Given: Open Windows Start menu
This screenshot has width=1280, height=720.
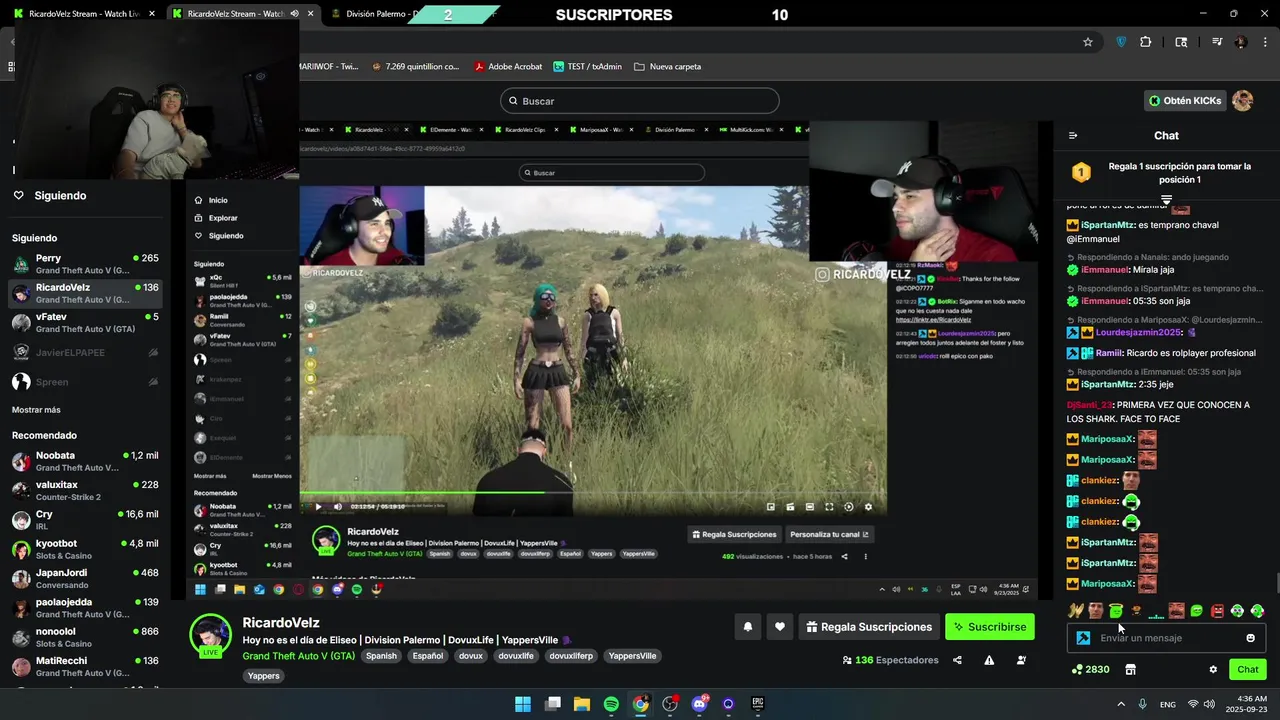Looking at the screenshot, I should point(523,704).
